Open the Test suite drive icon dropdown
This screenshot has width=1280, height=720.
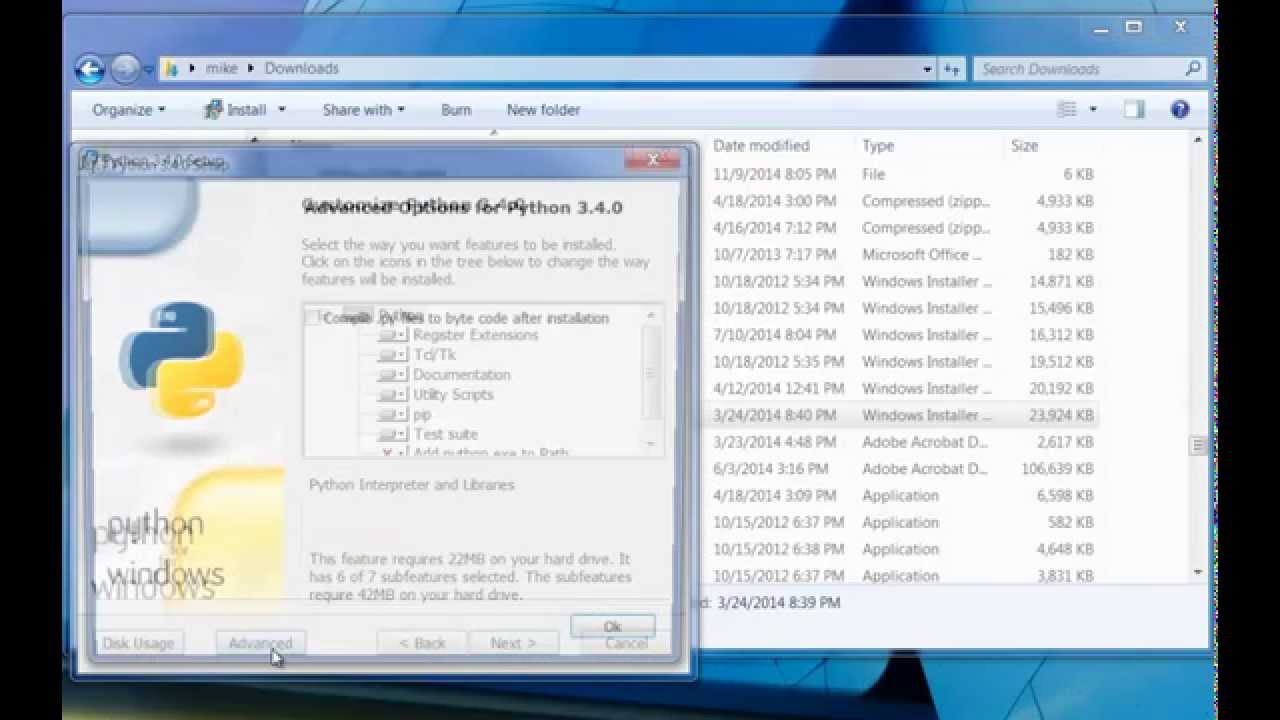(392, 434)
